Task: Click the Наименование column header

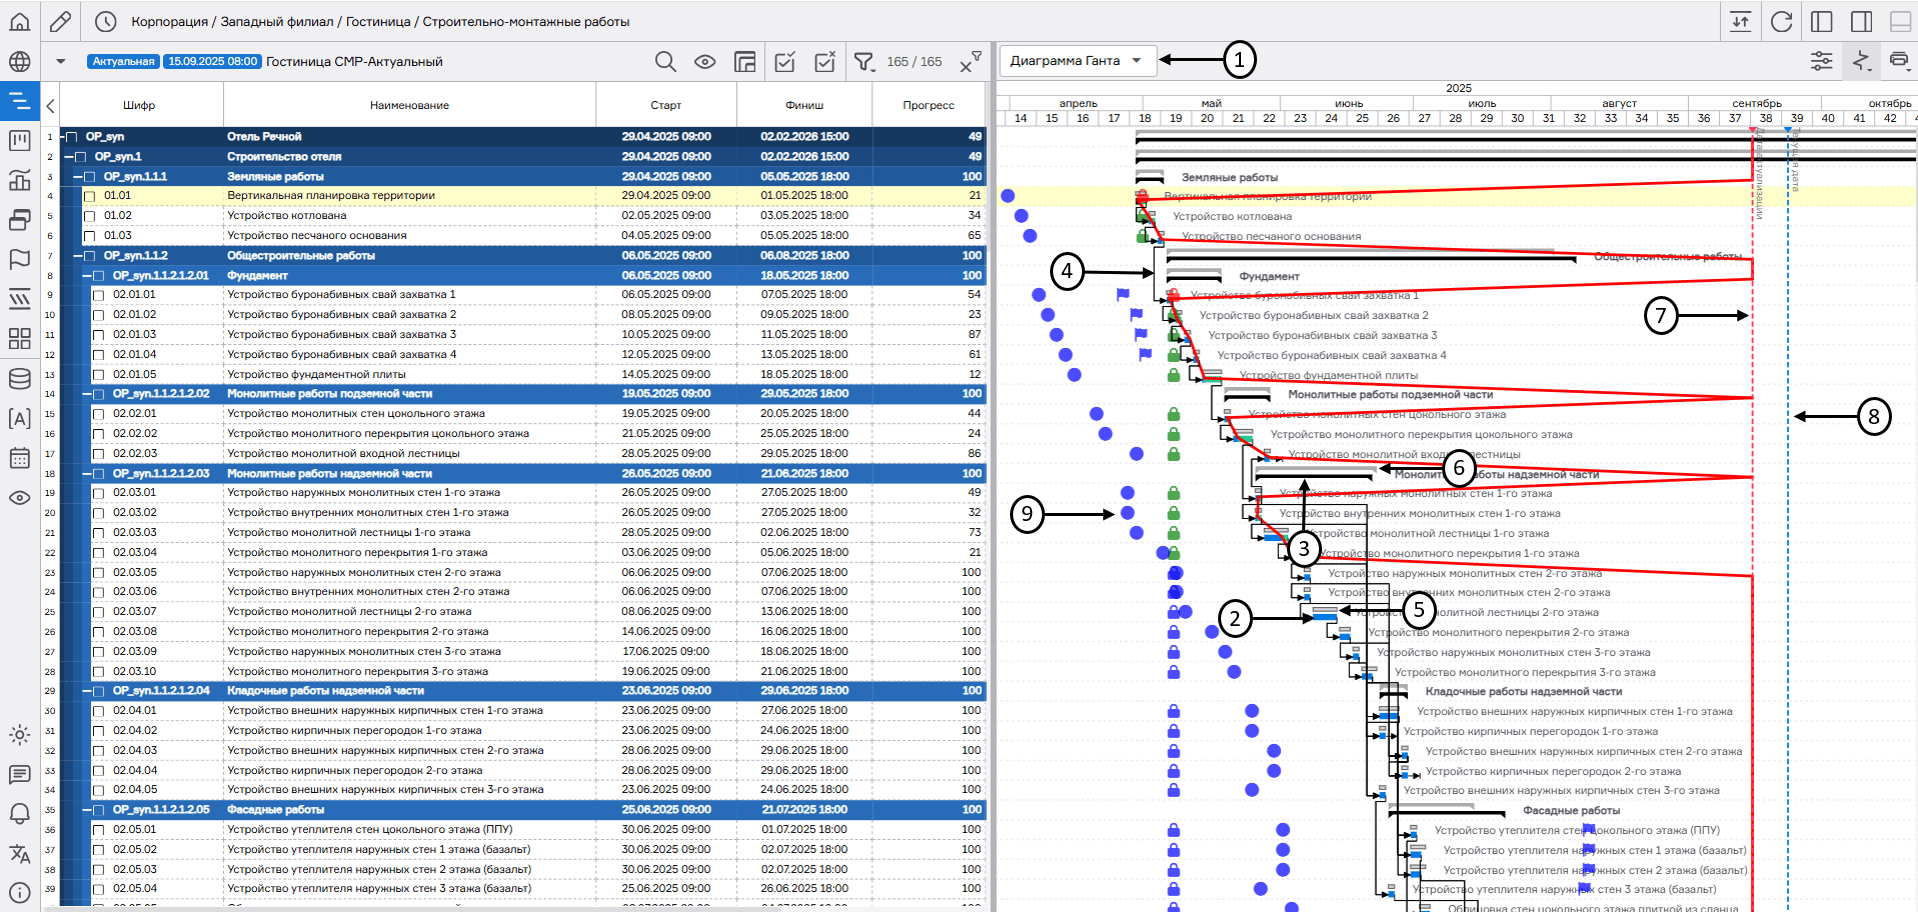Action: coord(409,105)
